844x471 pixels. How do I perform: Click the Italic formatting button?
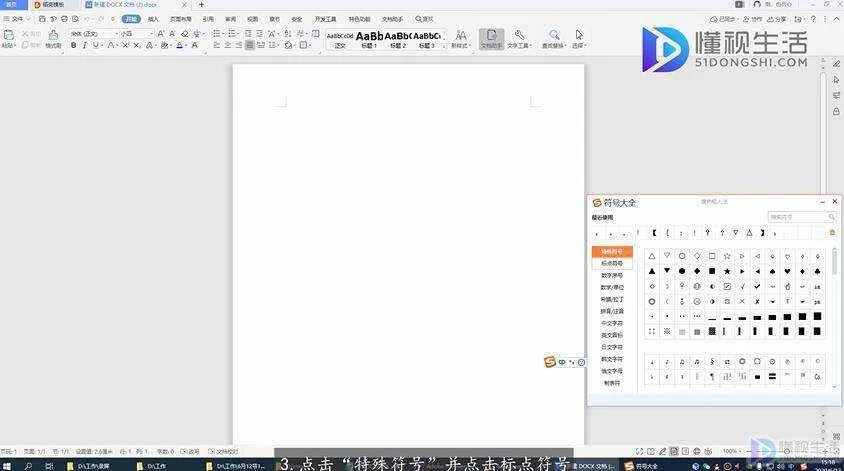click(85, 45)
